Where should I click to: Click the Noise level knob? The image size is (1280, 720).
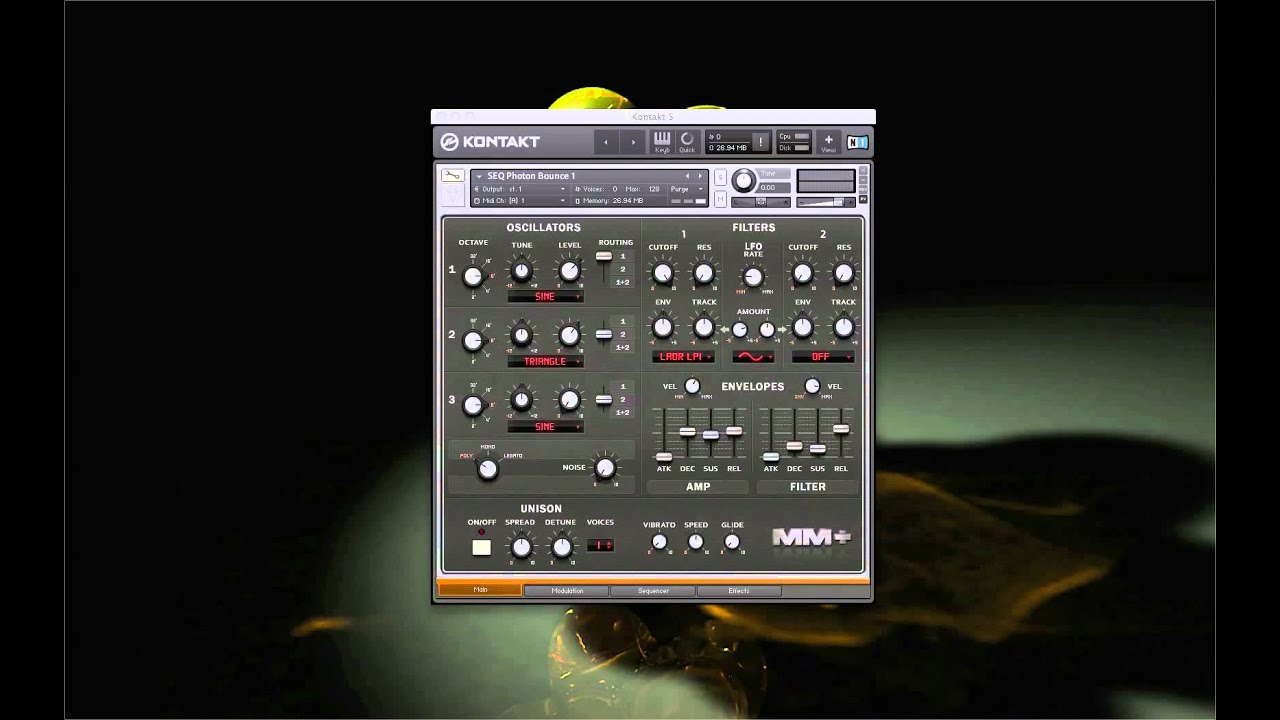[x=604, y=468]
